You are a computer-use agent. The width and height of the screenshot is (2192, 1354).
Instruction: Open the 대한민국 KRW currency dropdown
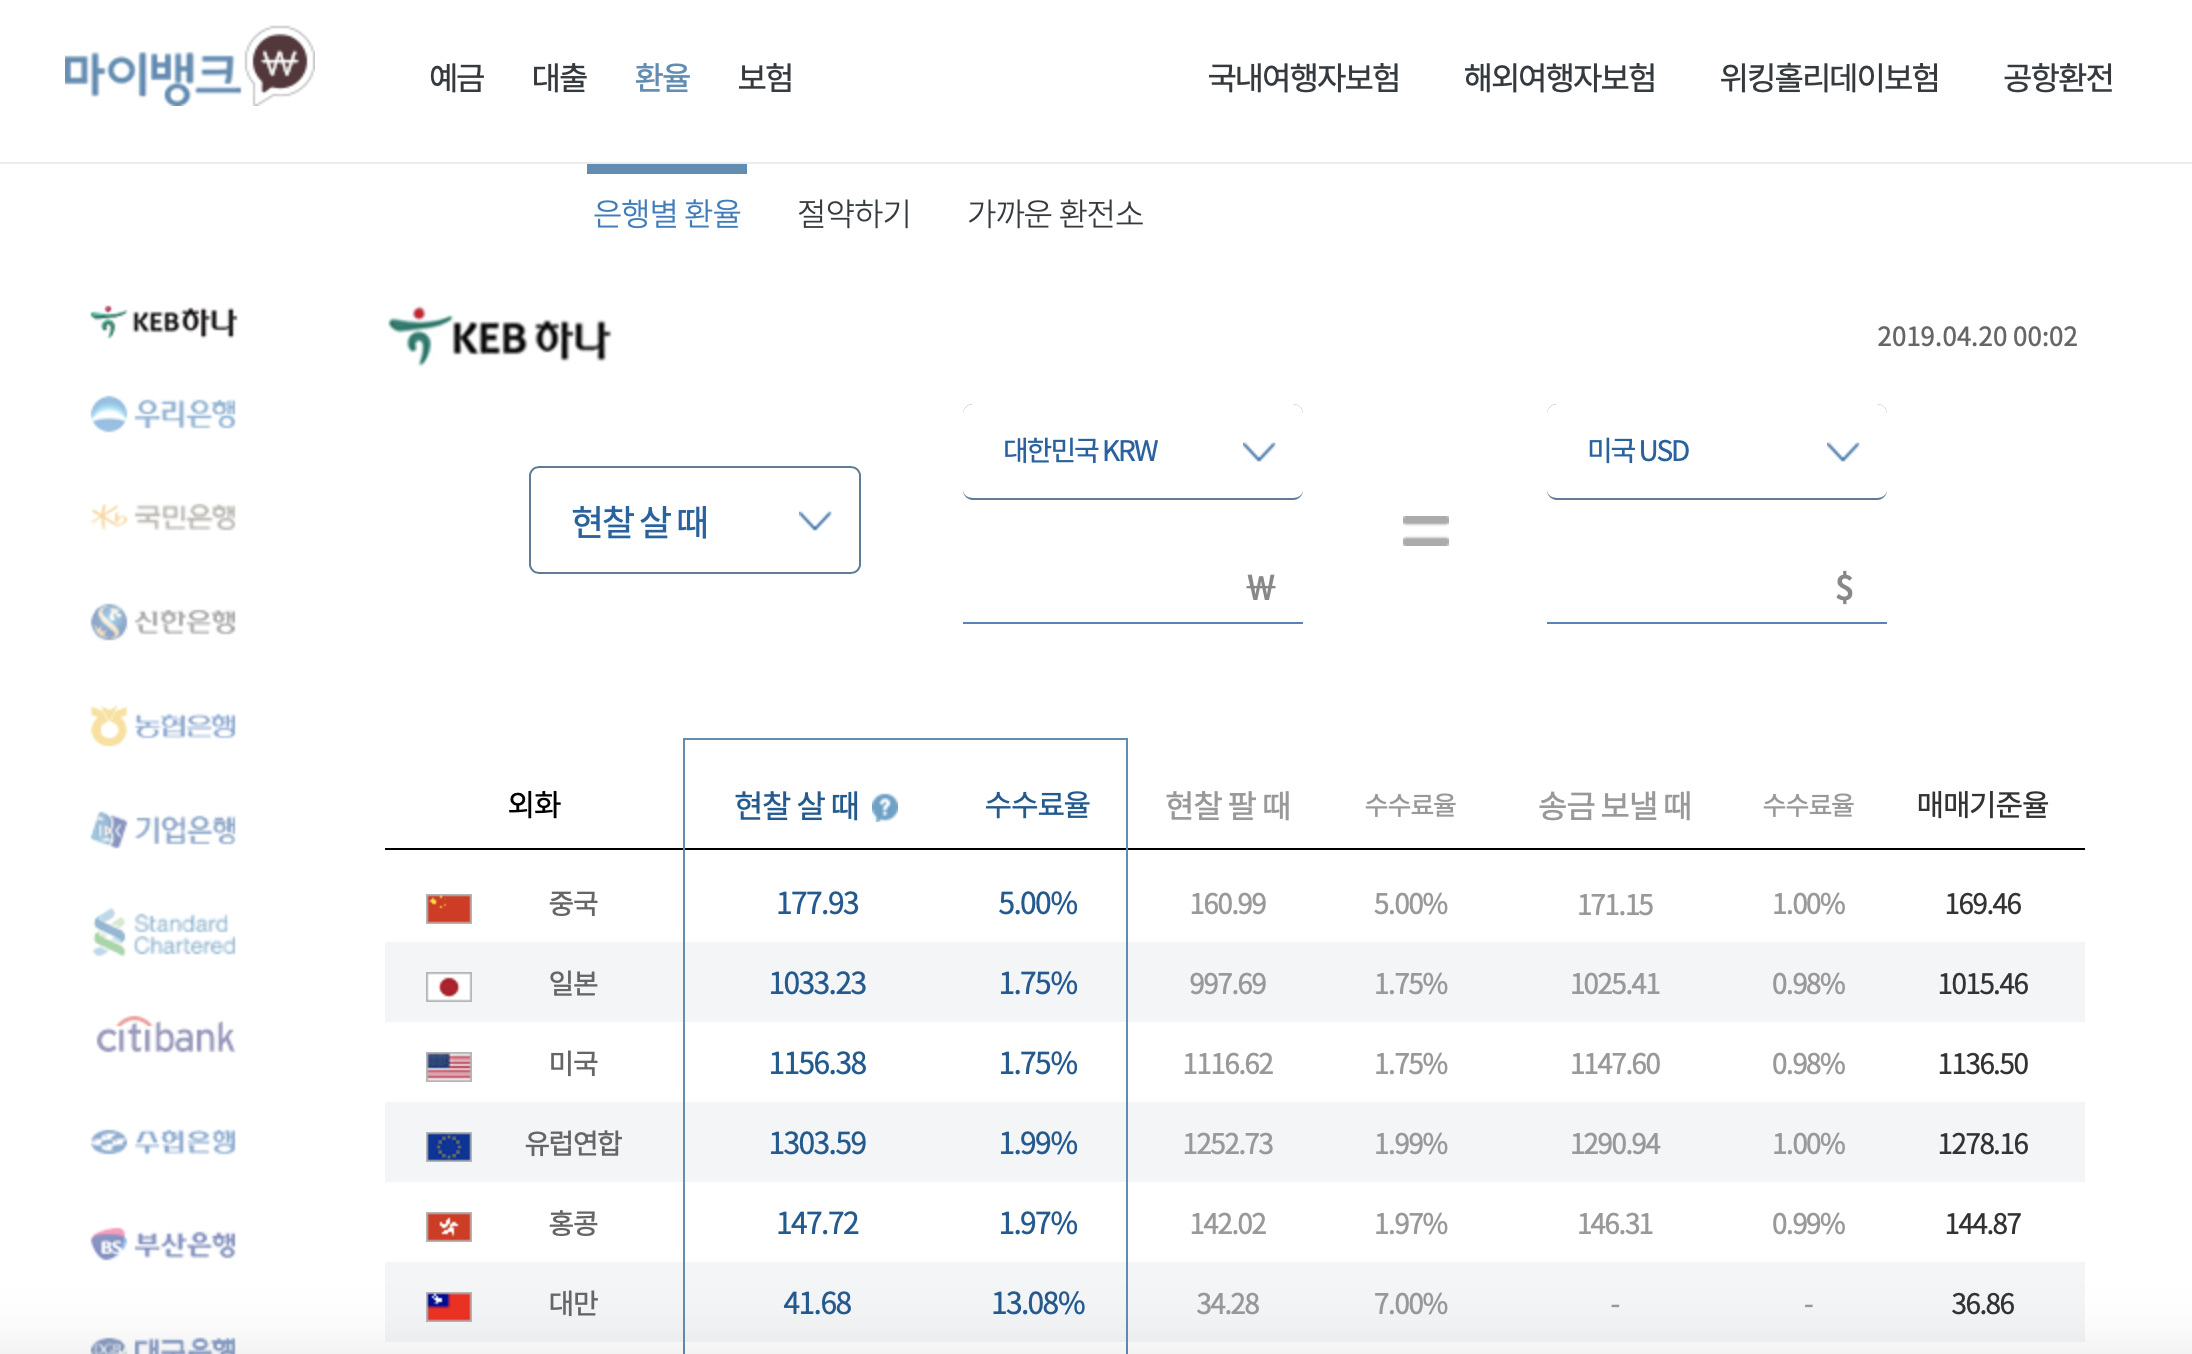pyautogui.click(x=1132, y=451)
